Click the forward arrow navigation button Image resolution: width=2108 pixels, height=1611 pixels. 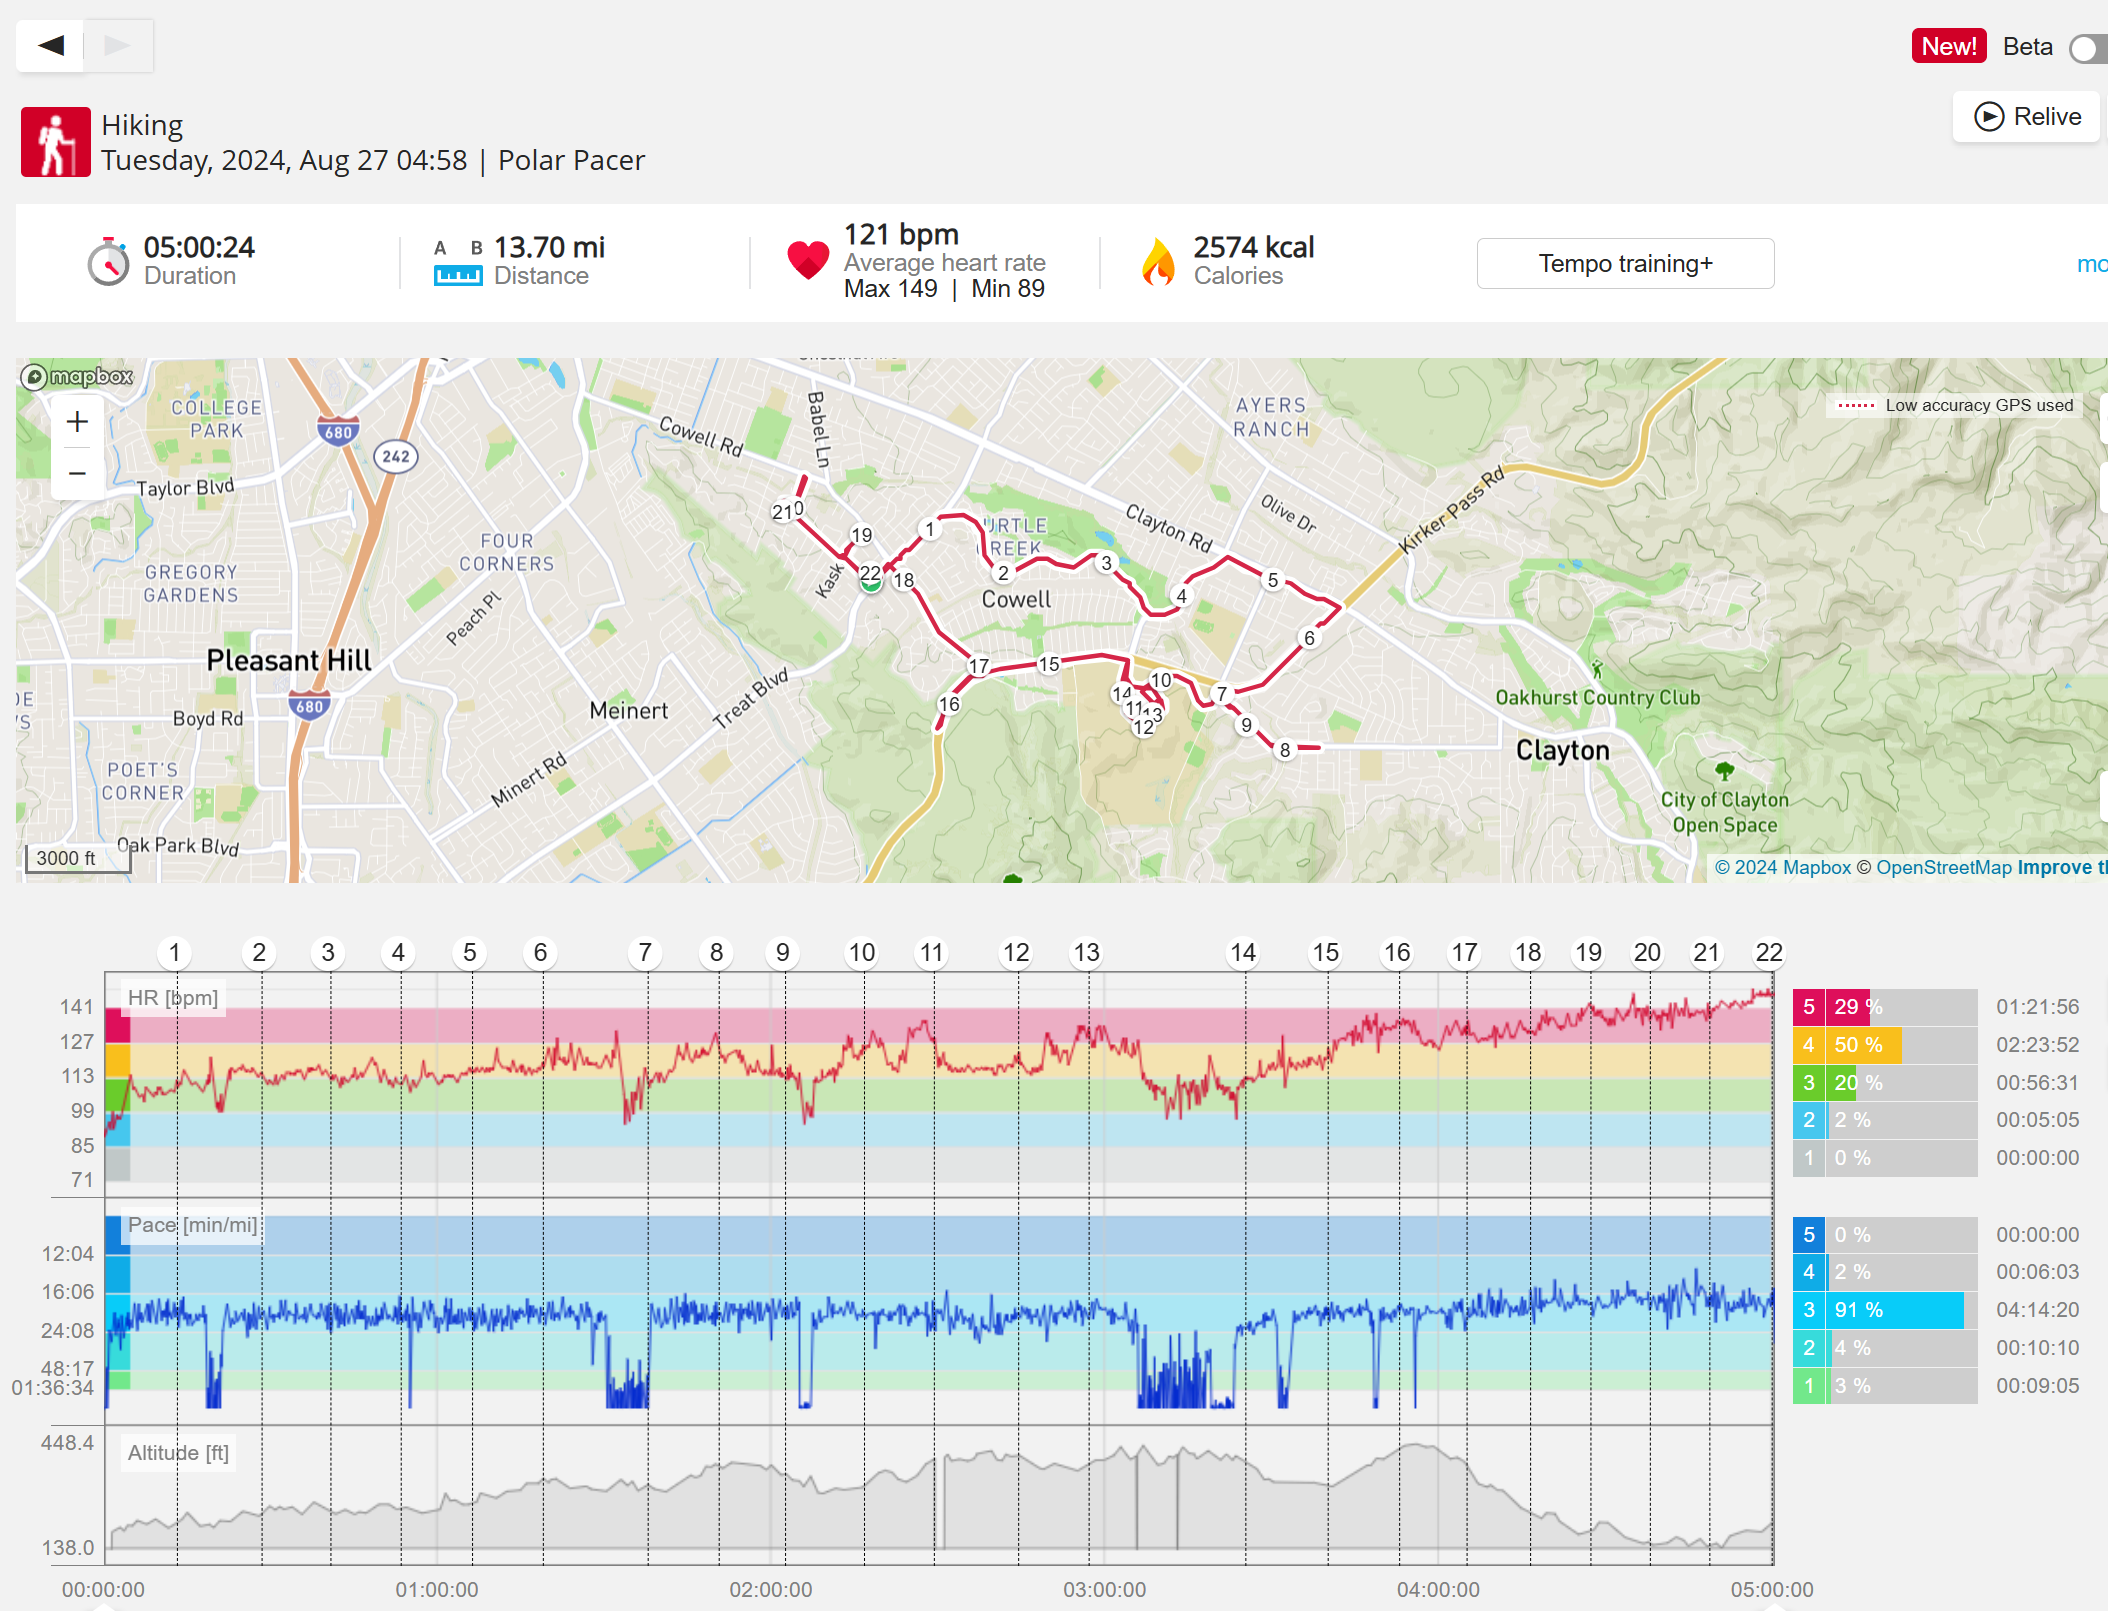pyautogui.click(x=117, y=45)
